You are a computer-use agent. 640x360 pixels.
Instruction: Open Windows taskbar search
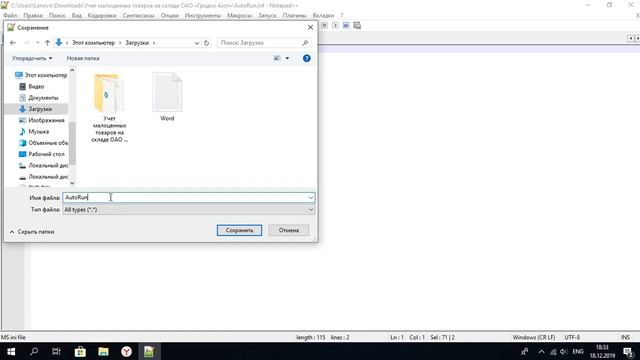click(x=34, y=351)
